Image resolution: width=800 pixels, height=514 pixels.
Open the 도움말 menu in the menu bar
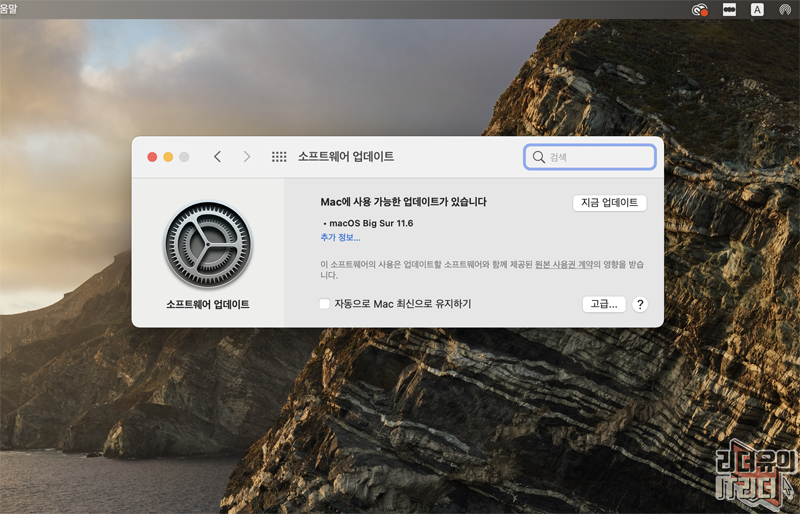[x=9, y=9]
